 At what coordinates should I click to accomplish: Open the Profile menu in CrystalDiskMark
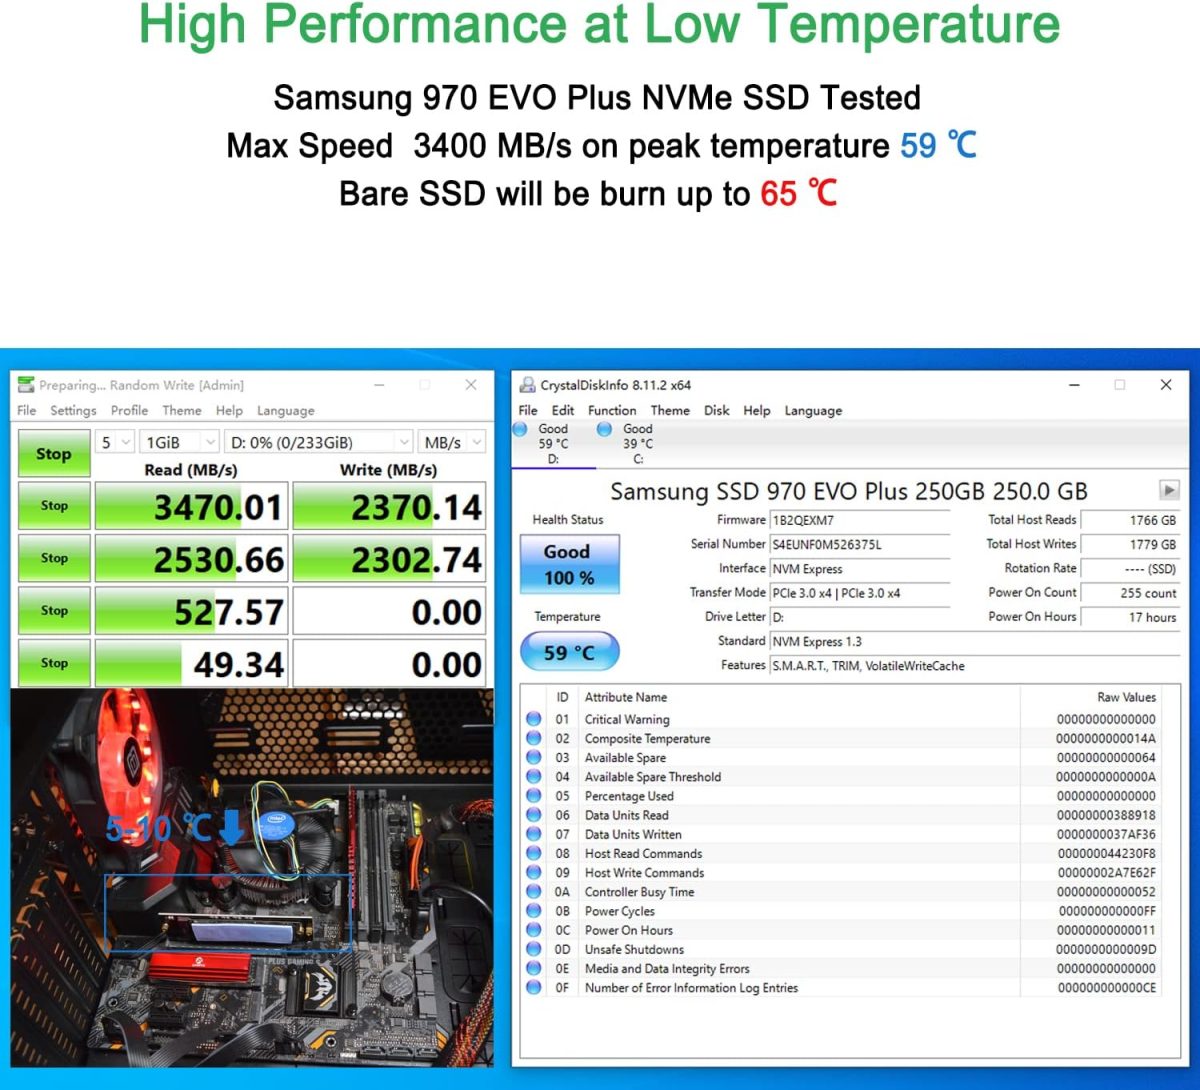click(129, 410)
